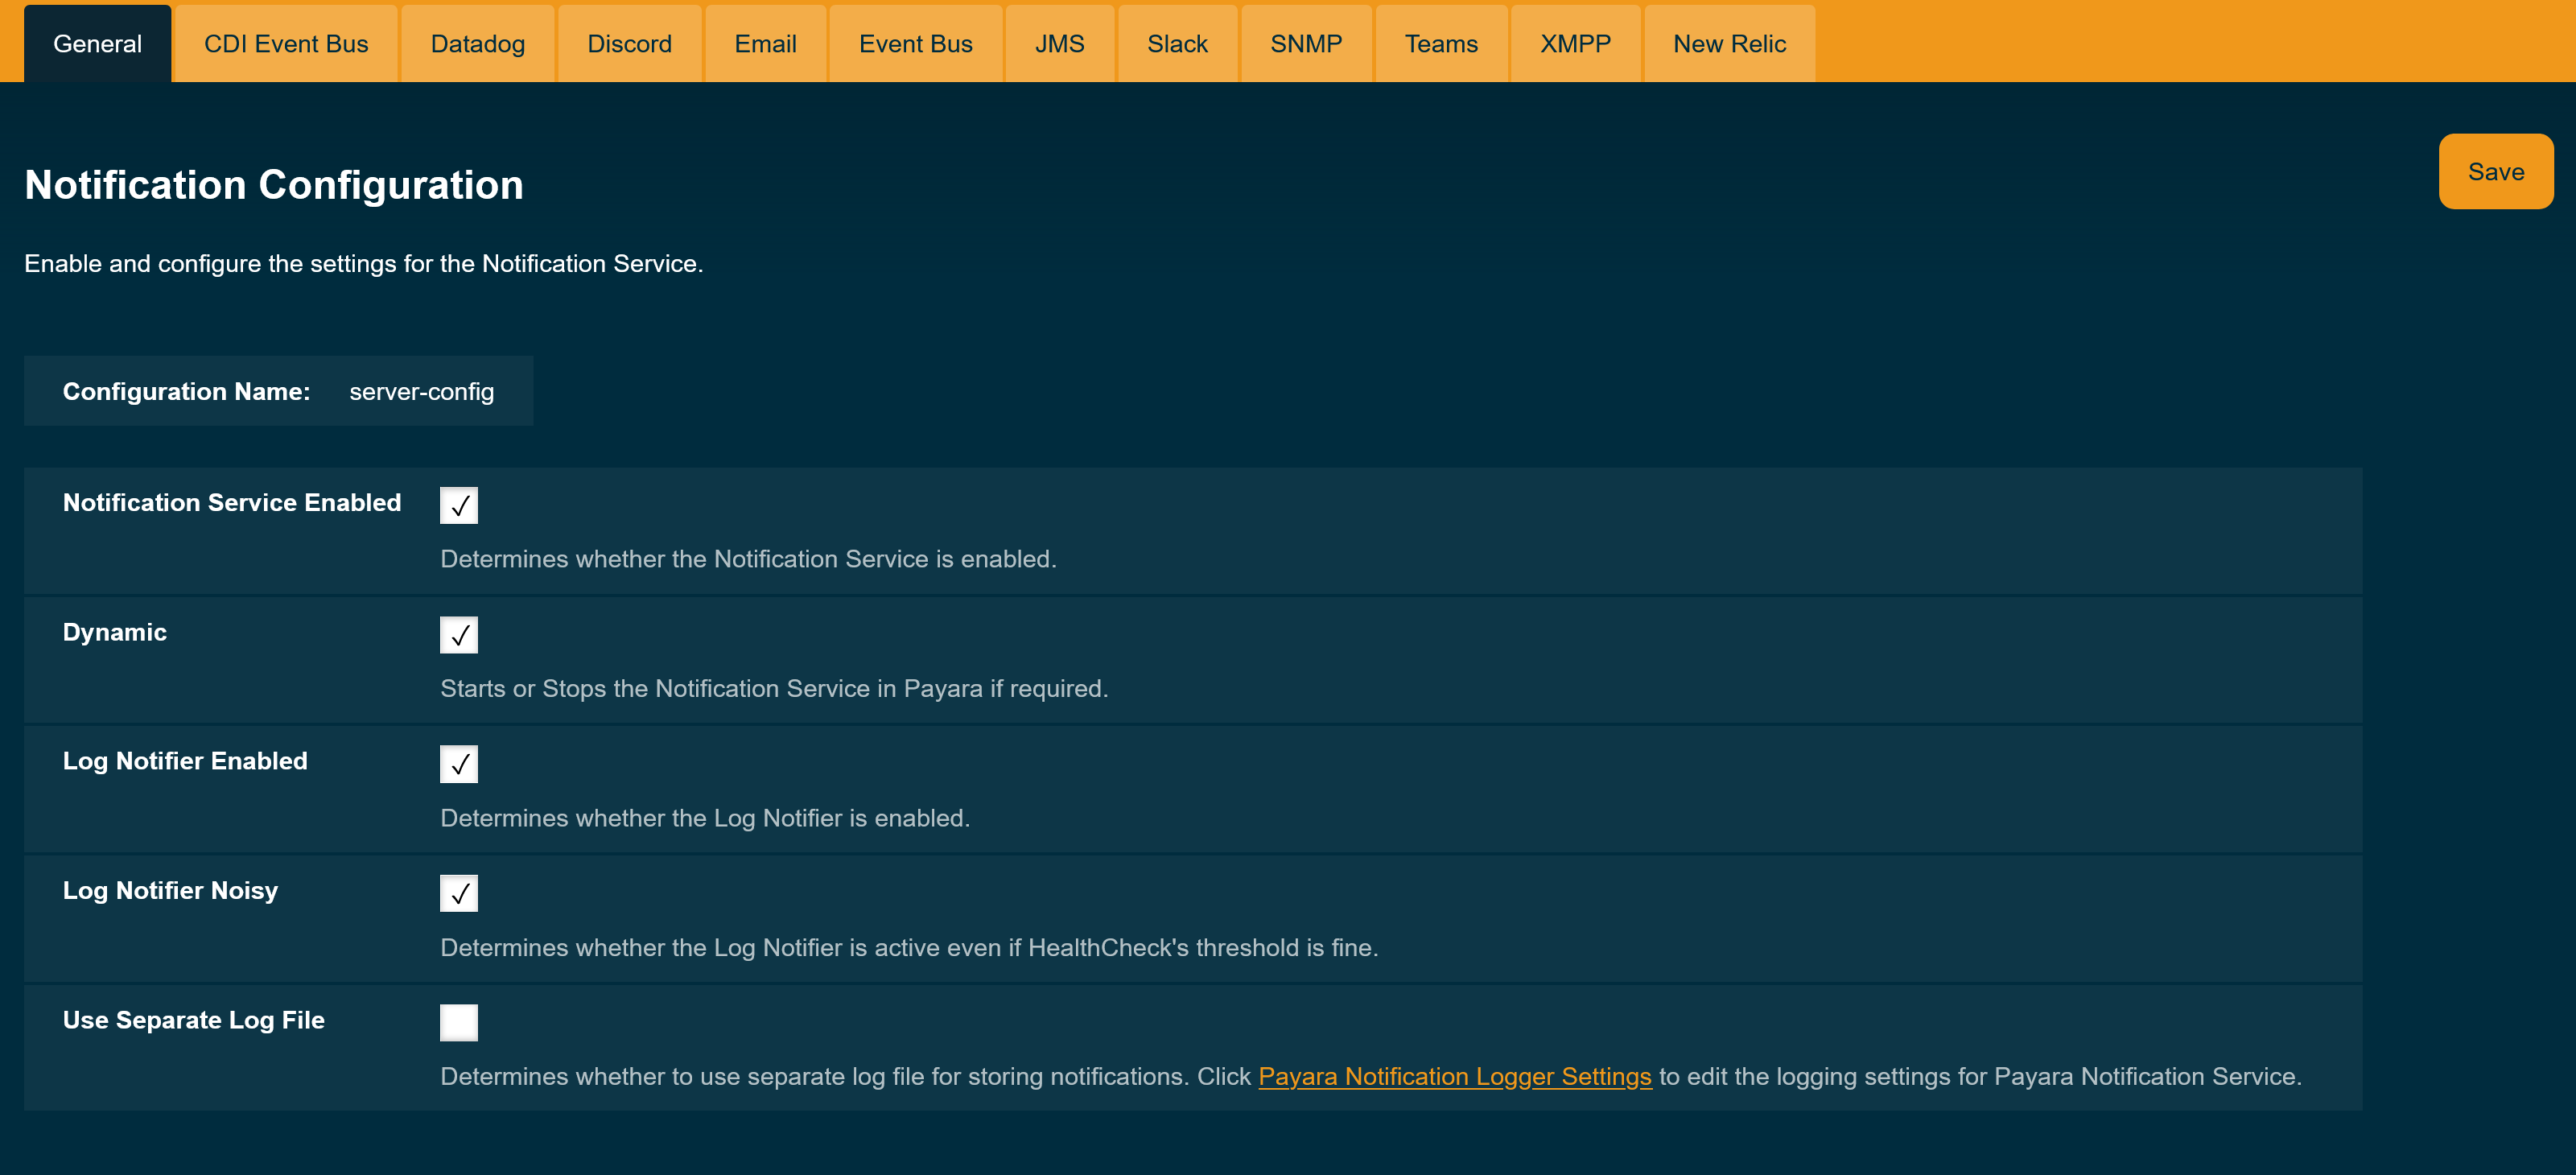The height and width of the screenshot is (1175, 2576).
Task: Switch to the Teams notifier tab
Action: (x=1441, y=43)
